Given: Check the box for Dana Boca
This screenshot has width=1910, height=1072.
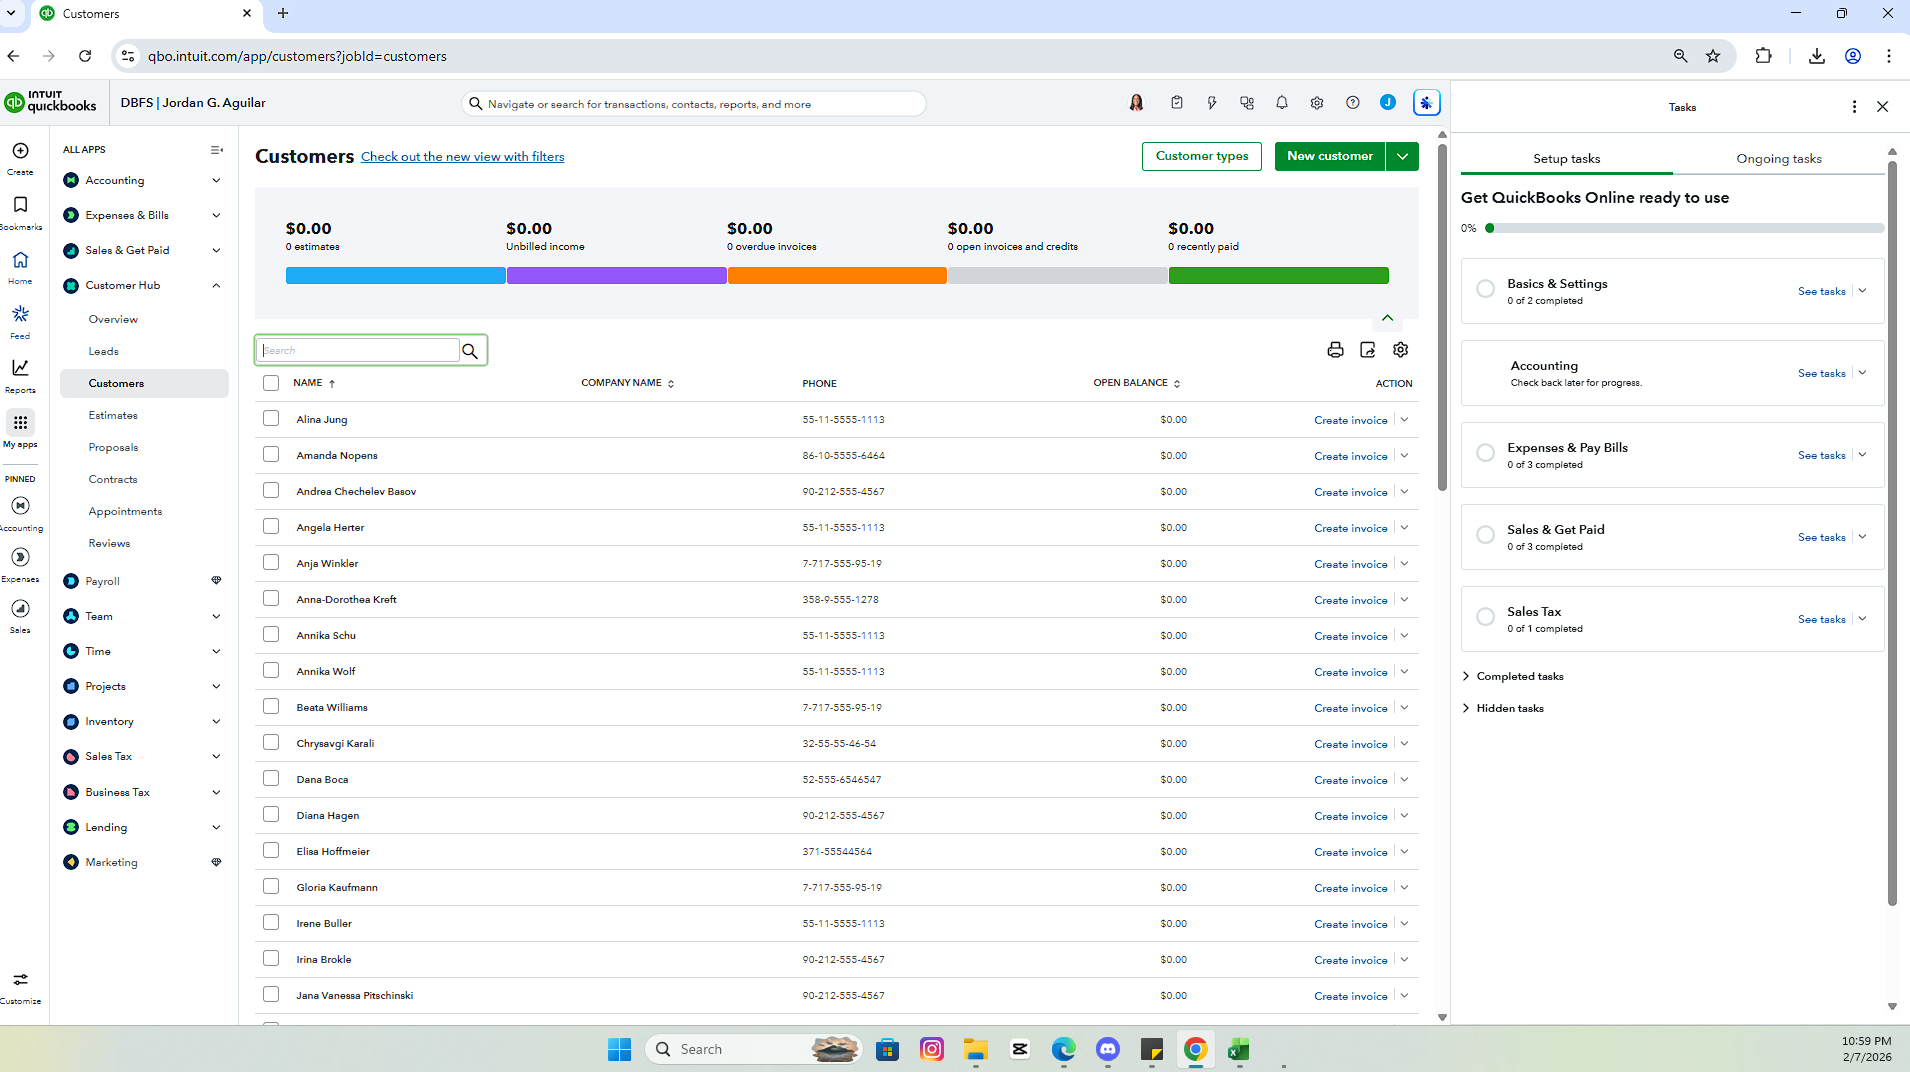Looking at the screenshot, I should pyautogui.click(x=271, y=779).
